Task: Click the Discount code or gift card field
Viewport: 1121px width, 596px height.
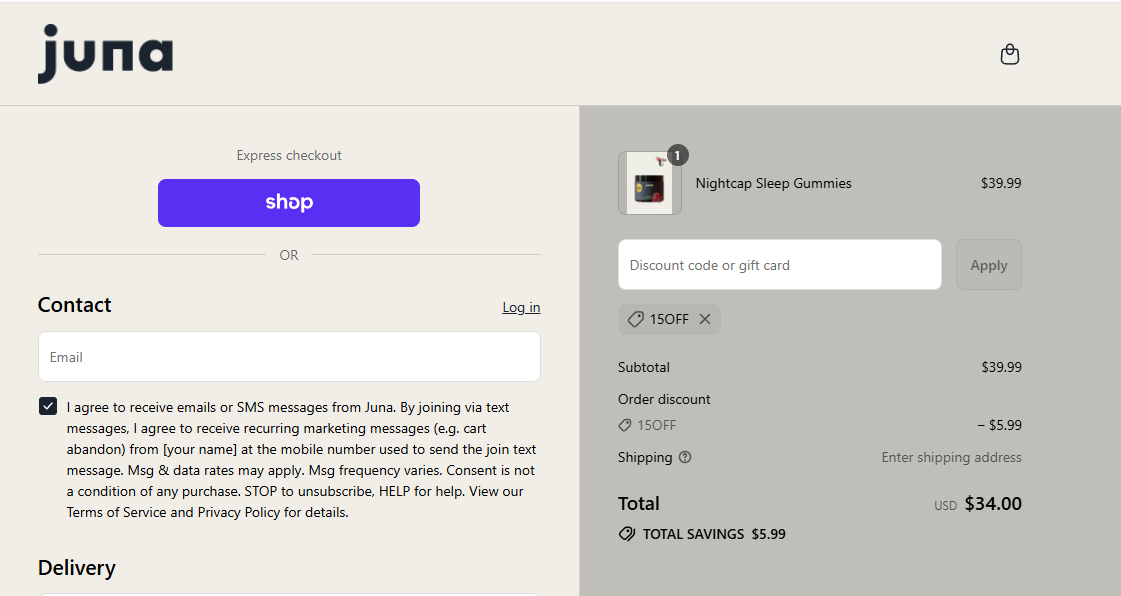Action: click(779, 265)
